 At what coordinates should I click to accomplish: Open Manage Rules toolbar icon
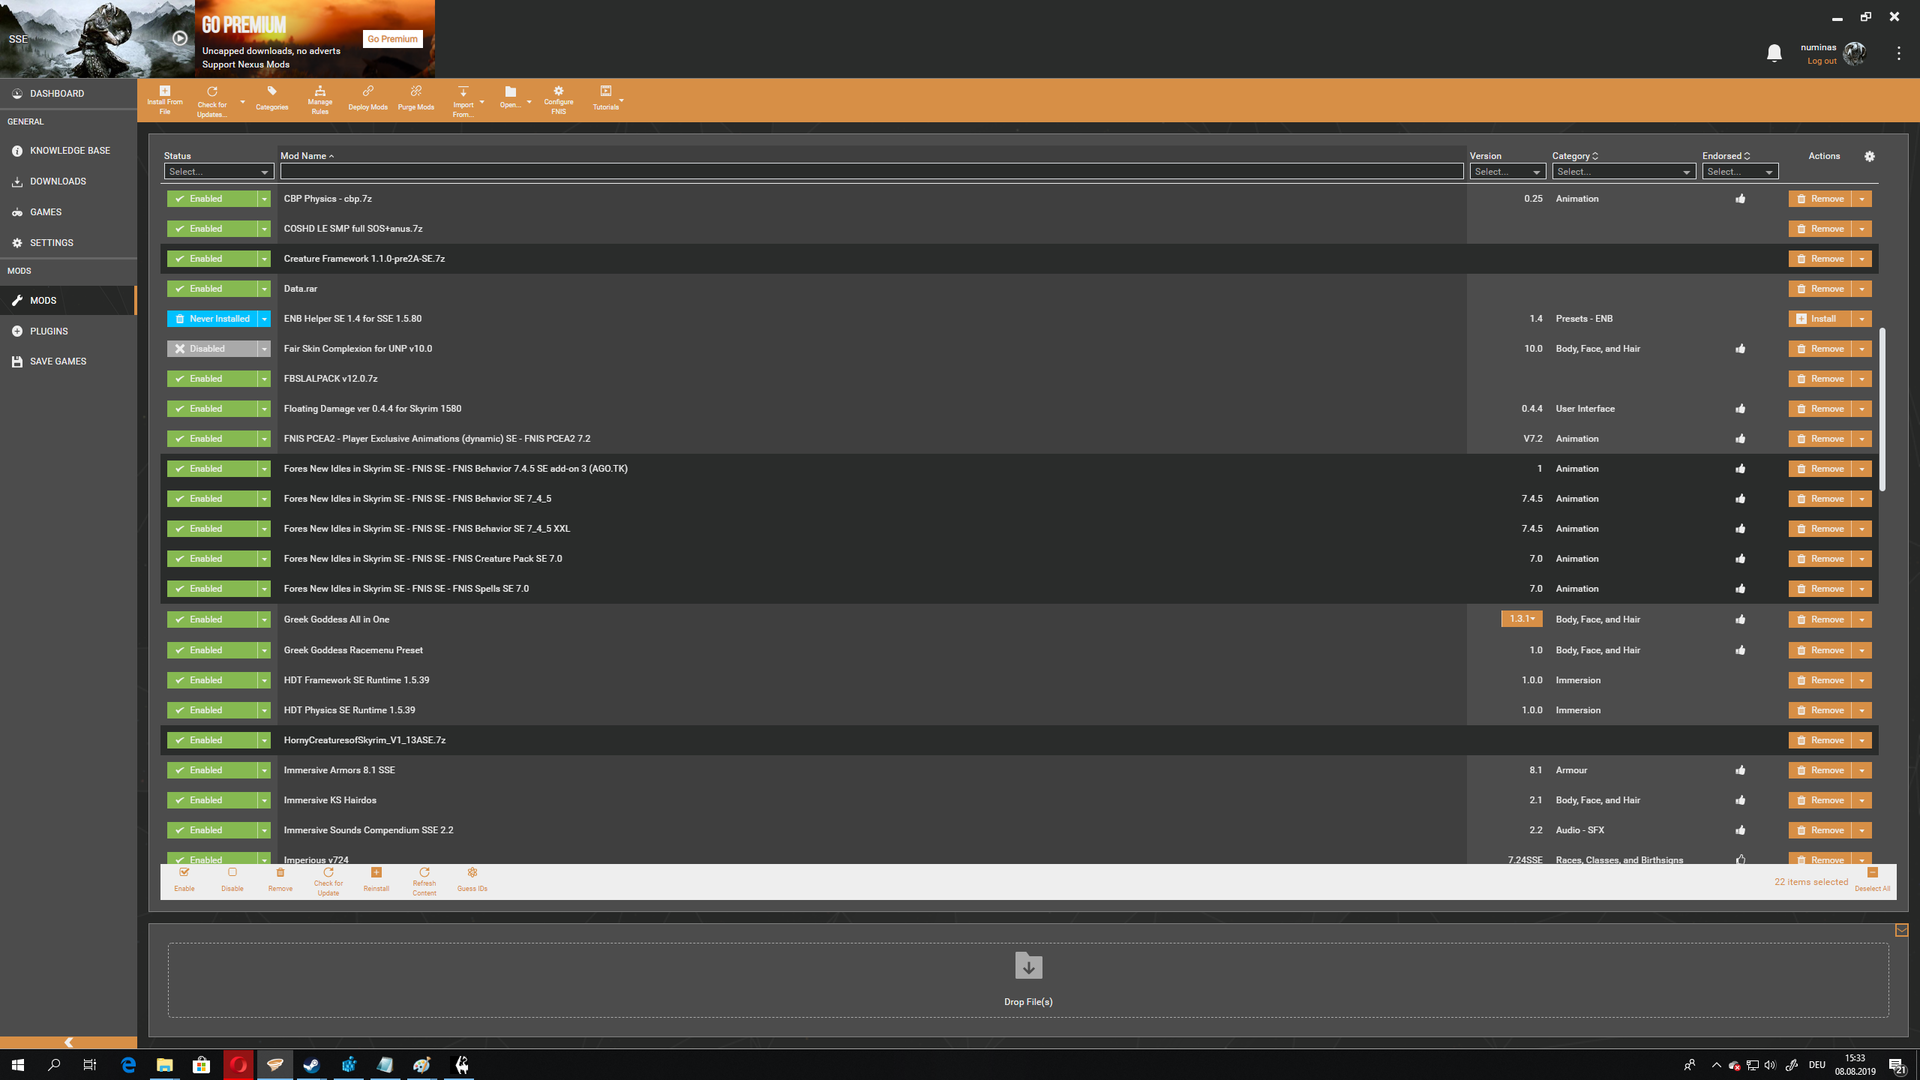(320, 99)
